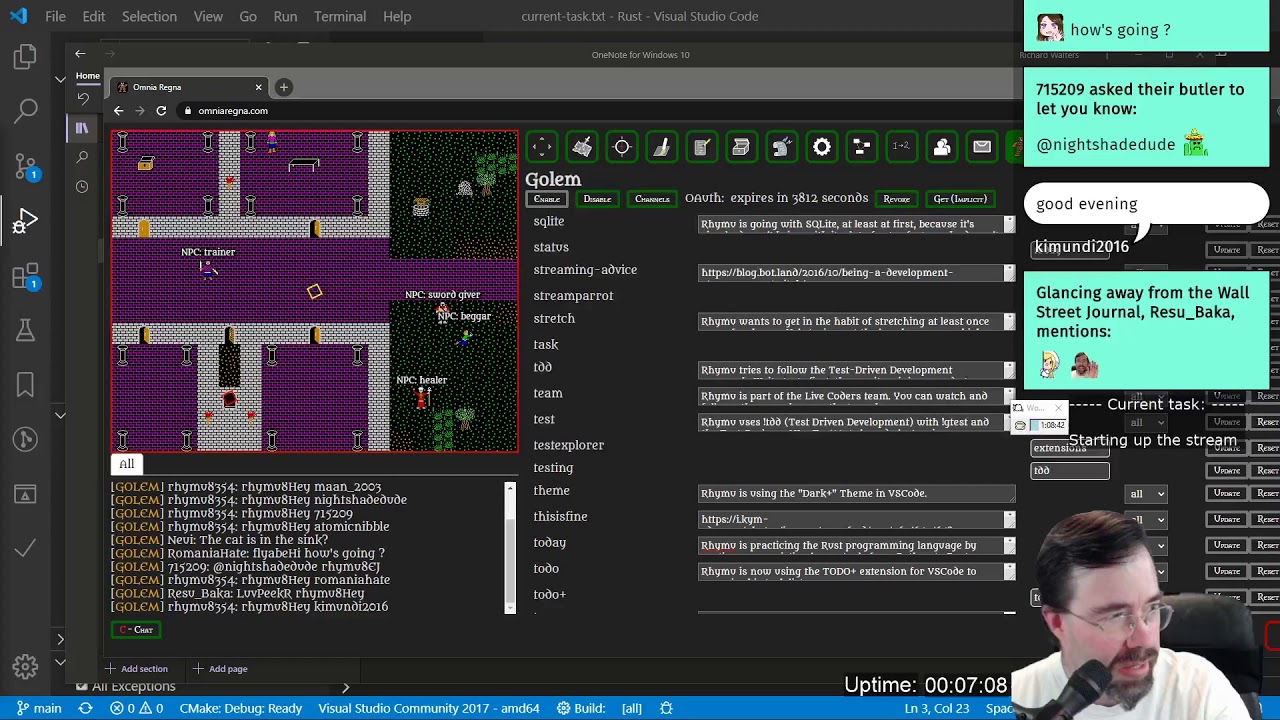This screenshot has width=1280, height=720.
Task: Toggle the Chat button below the log
Action: point(136,630)
